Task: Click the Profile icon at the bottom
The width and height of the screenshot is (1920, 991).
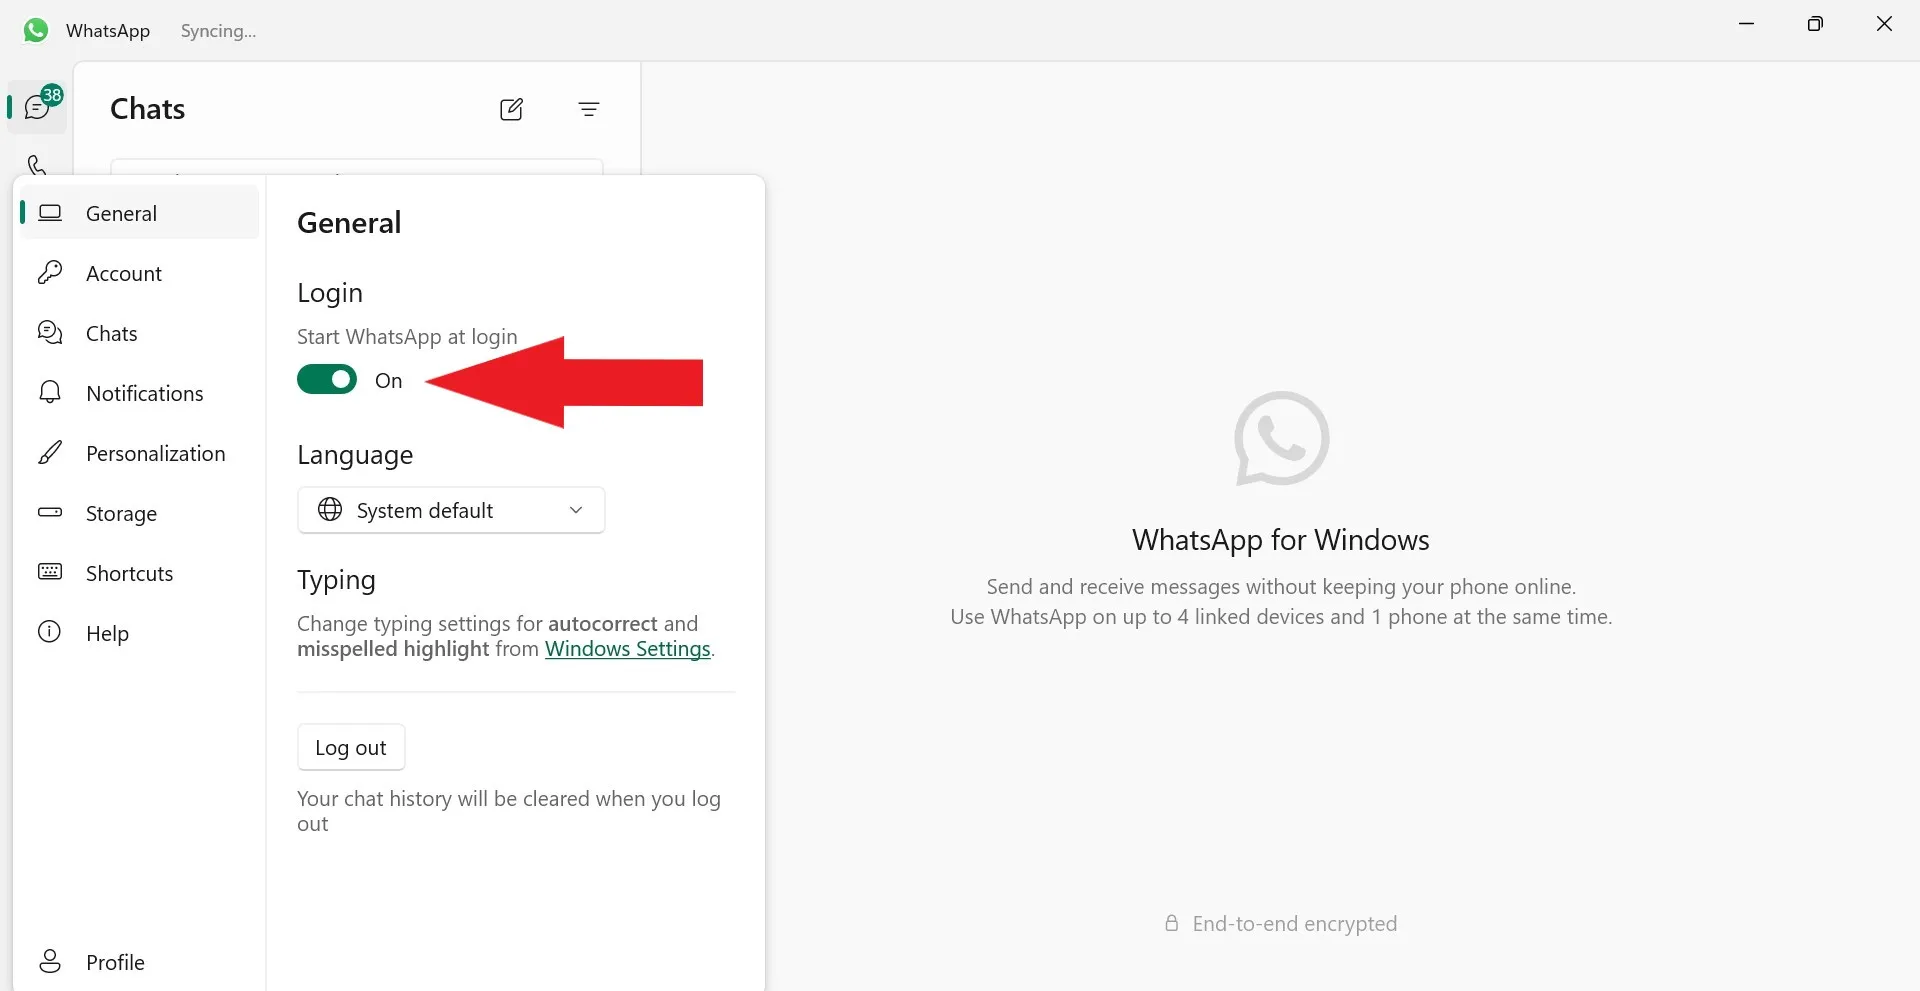Action: point(49,961)
